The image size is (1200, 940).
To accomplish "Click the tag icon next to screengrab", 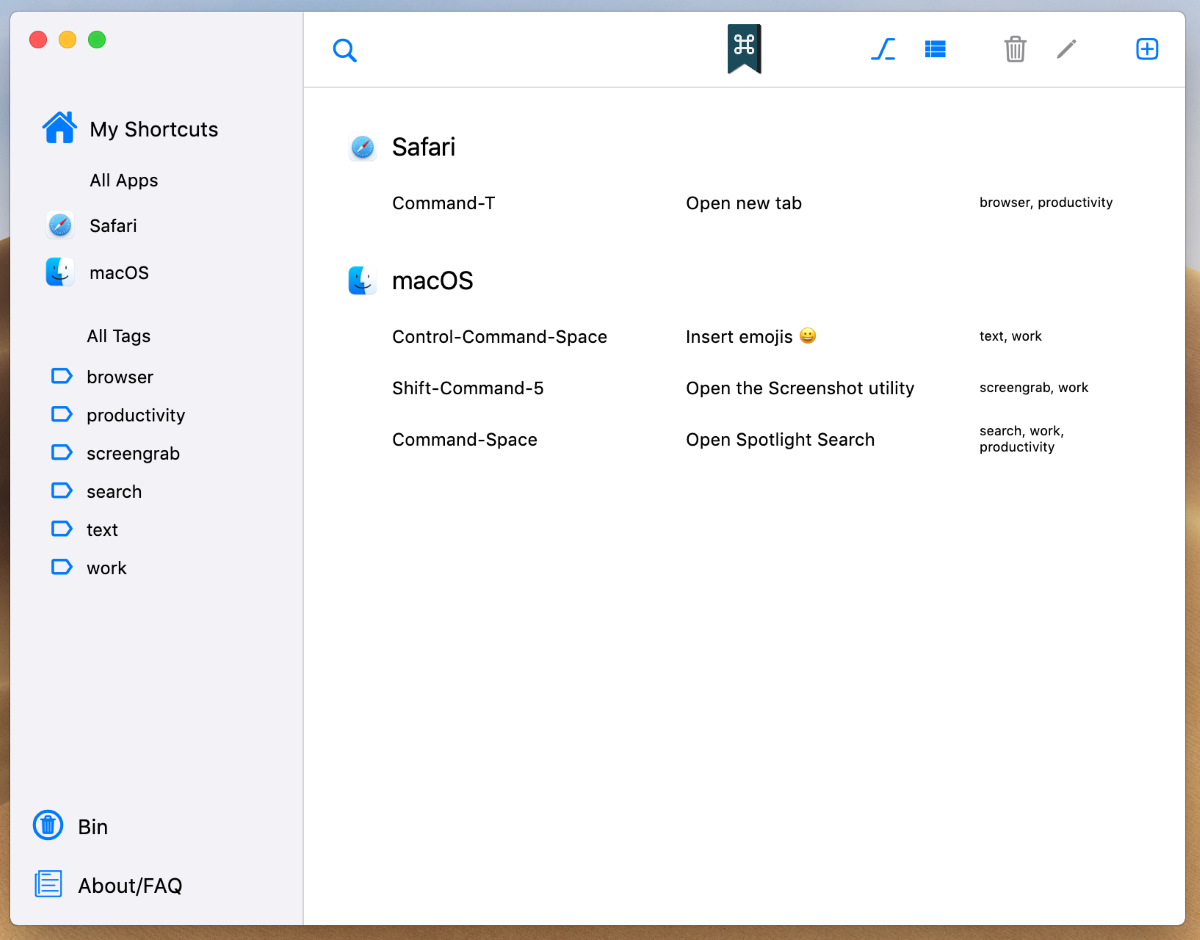I will pos(61,452).
